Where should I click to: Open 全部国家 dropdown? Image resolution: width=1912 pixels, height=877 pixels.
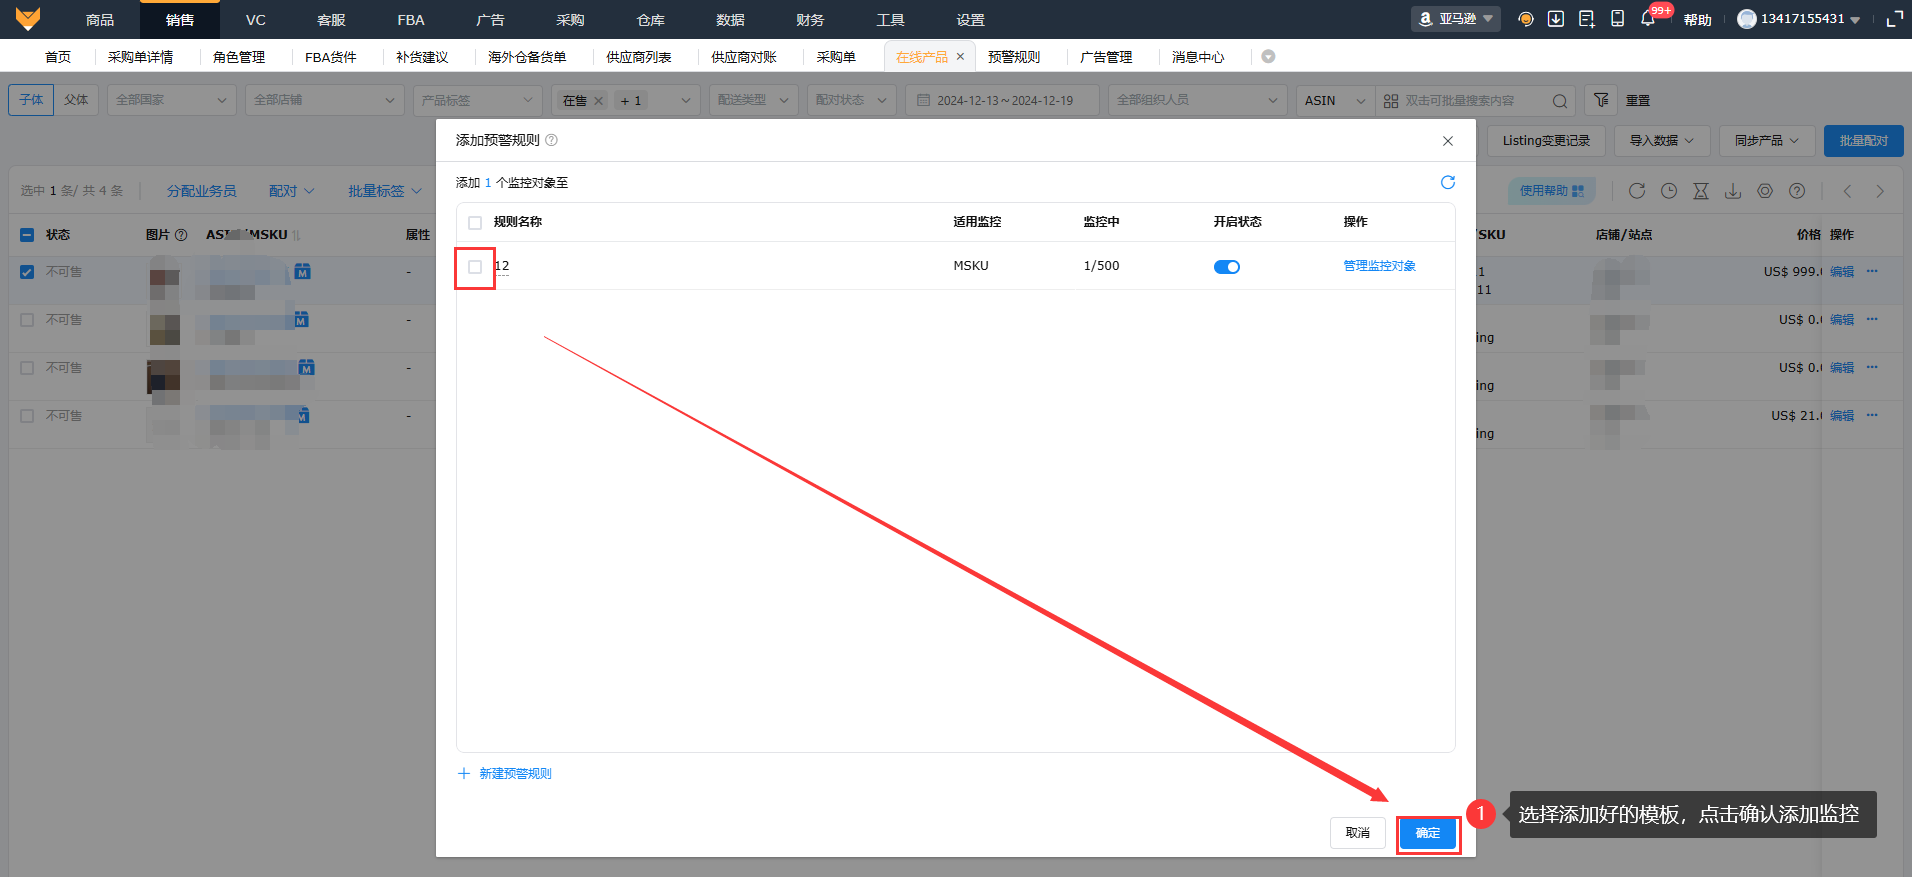(172, 100)
